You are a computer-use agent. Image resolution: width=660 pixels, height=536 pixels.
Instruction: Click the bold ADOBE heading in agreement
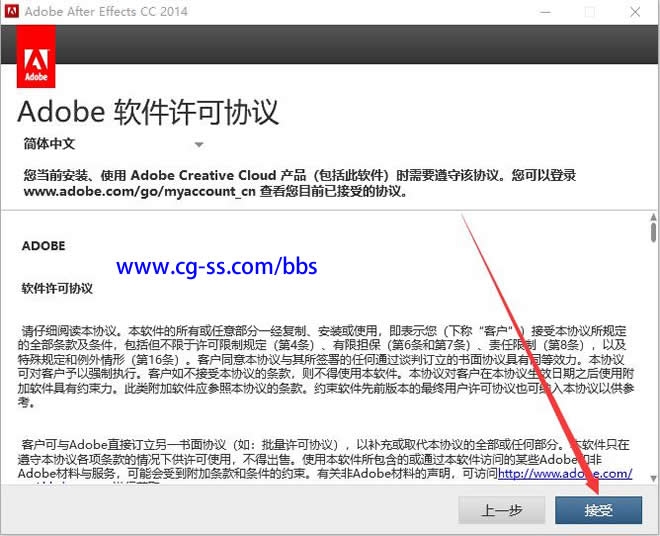click(43, 246)
